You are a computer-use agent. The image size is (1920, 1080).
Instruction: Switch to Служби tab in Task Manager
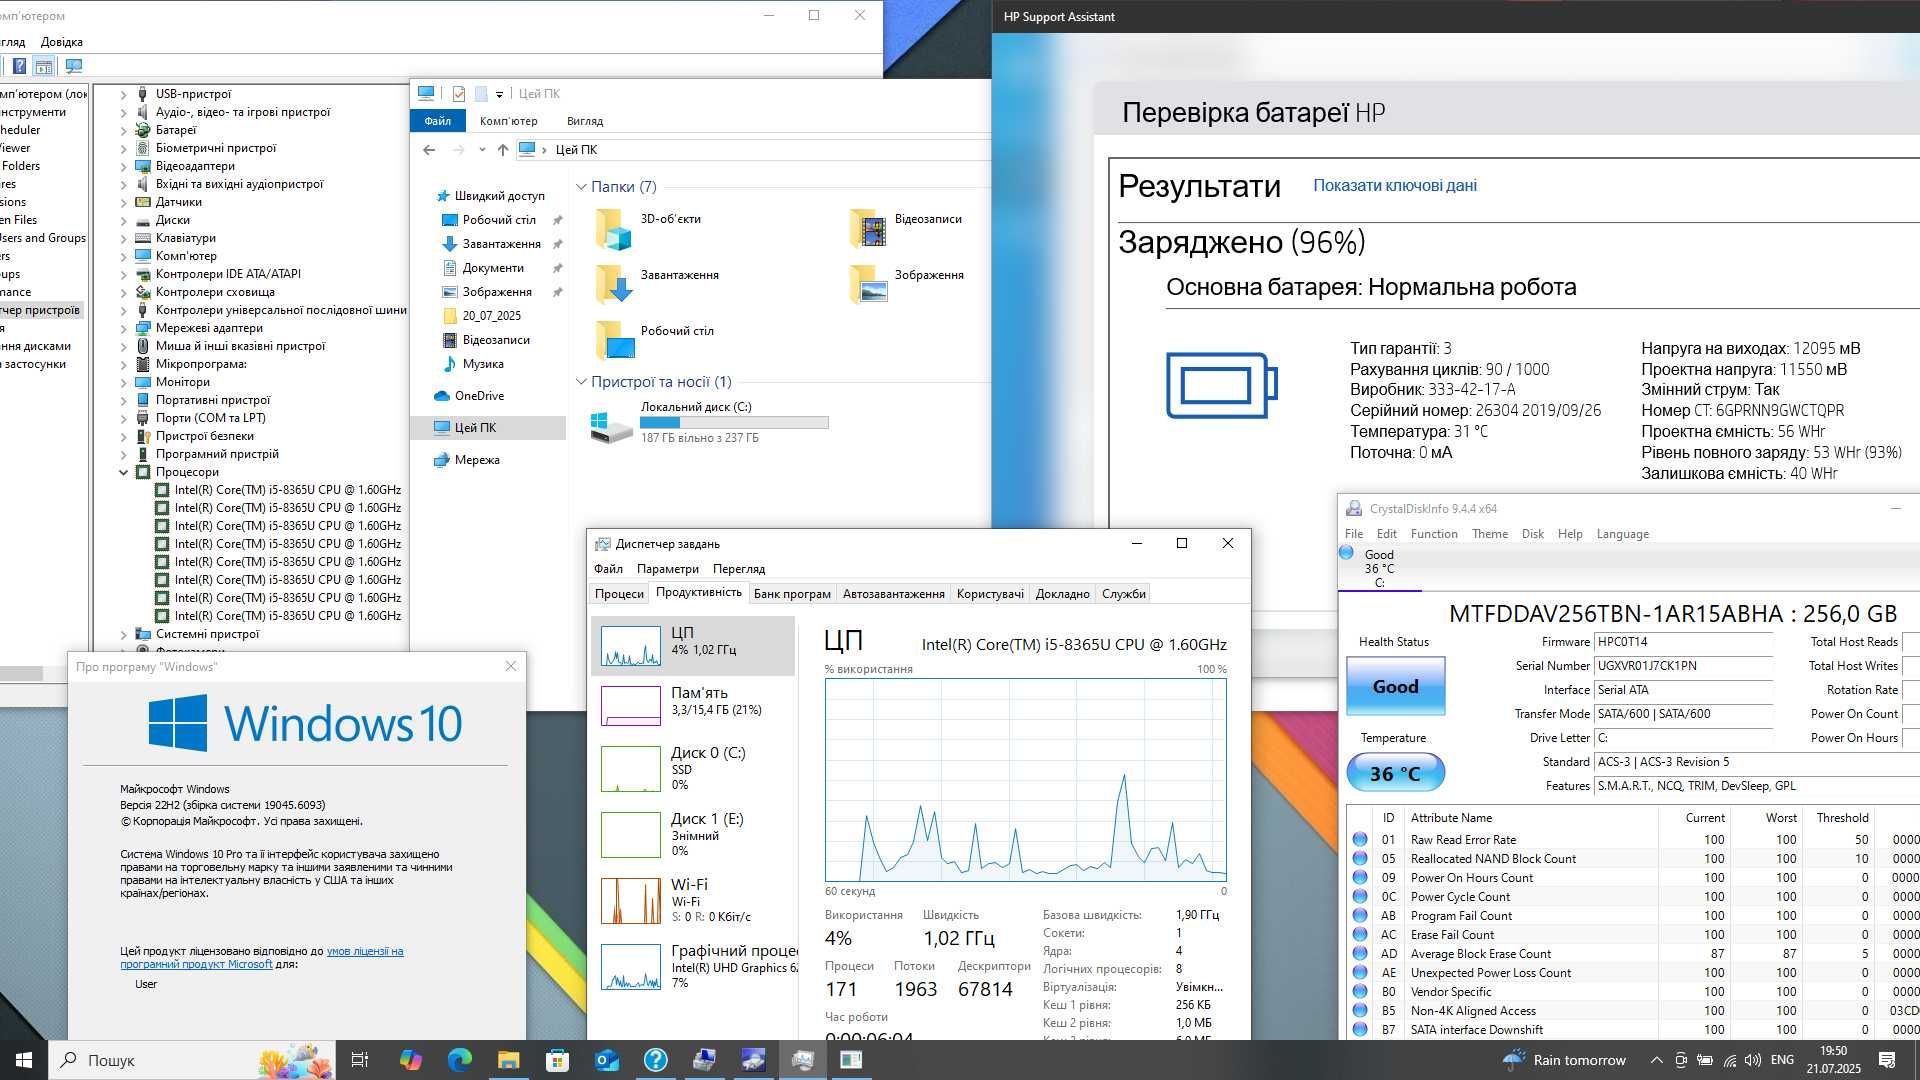pos(1124,594)
